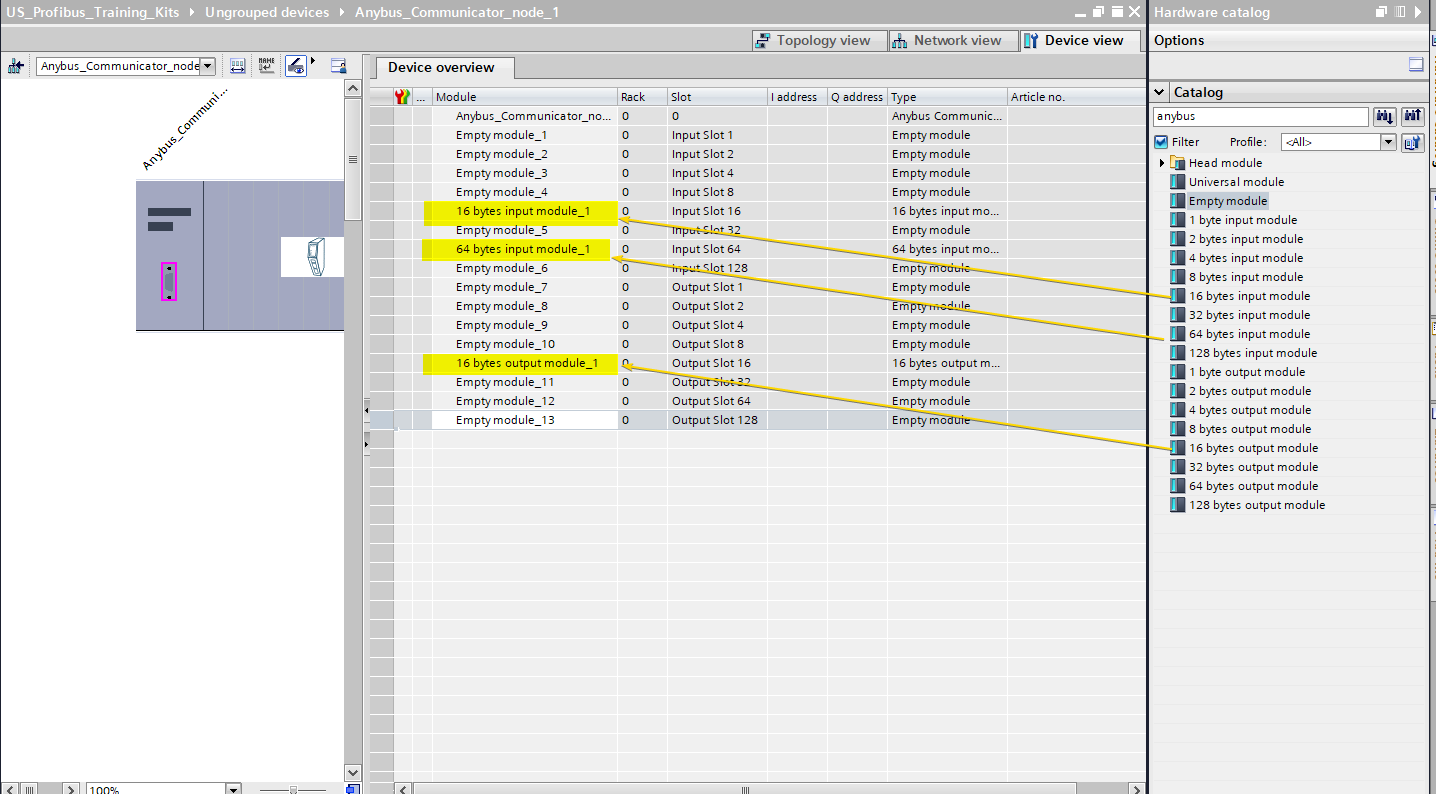Select the Empty module_13 cell
The height and width of the screenshot is (794, 1436).
(524, 420)
